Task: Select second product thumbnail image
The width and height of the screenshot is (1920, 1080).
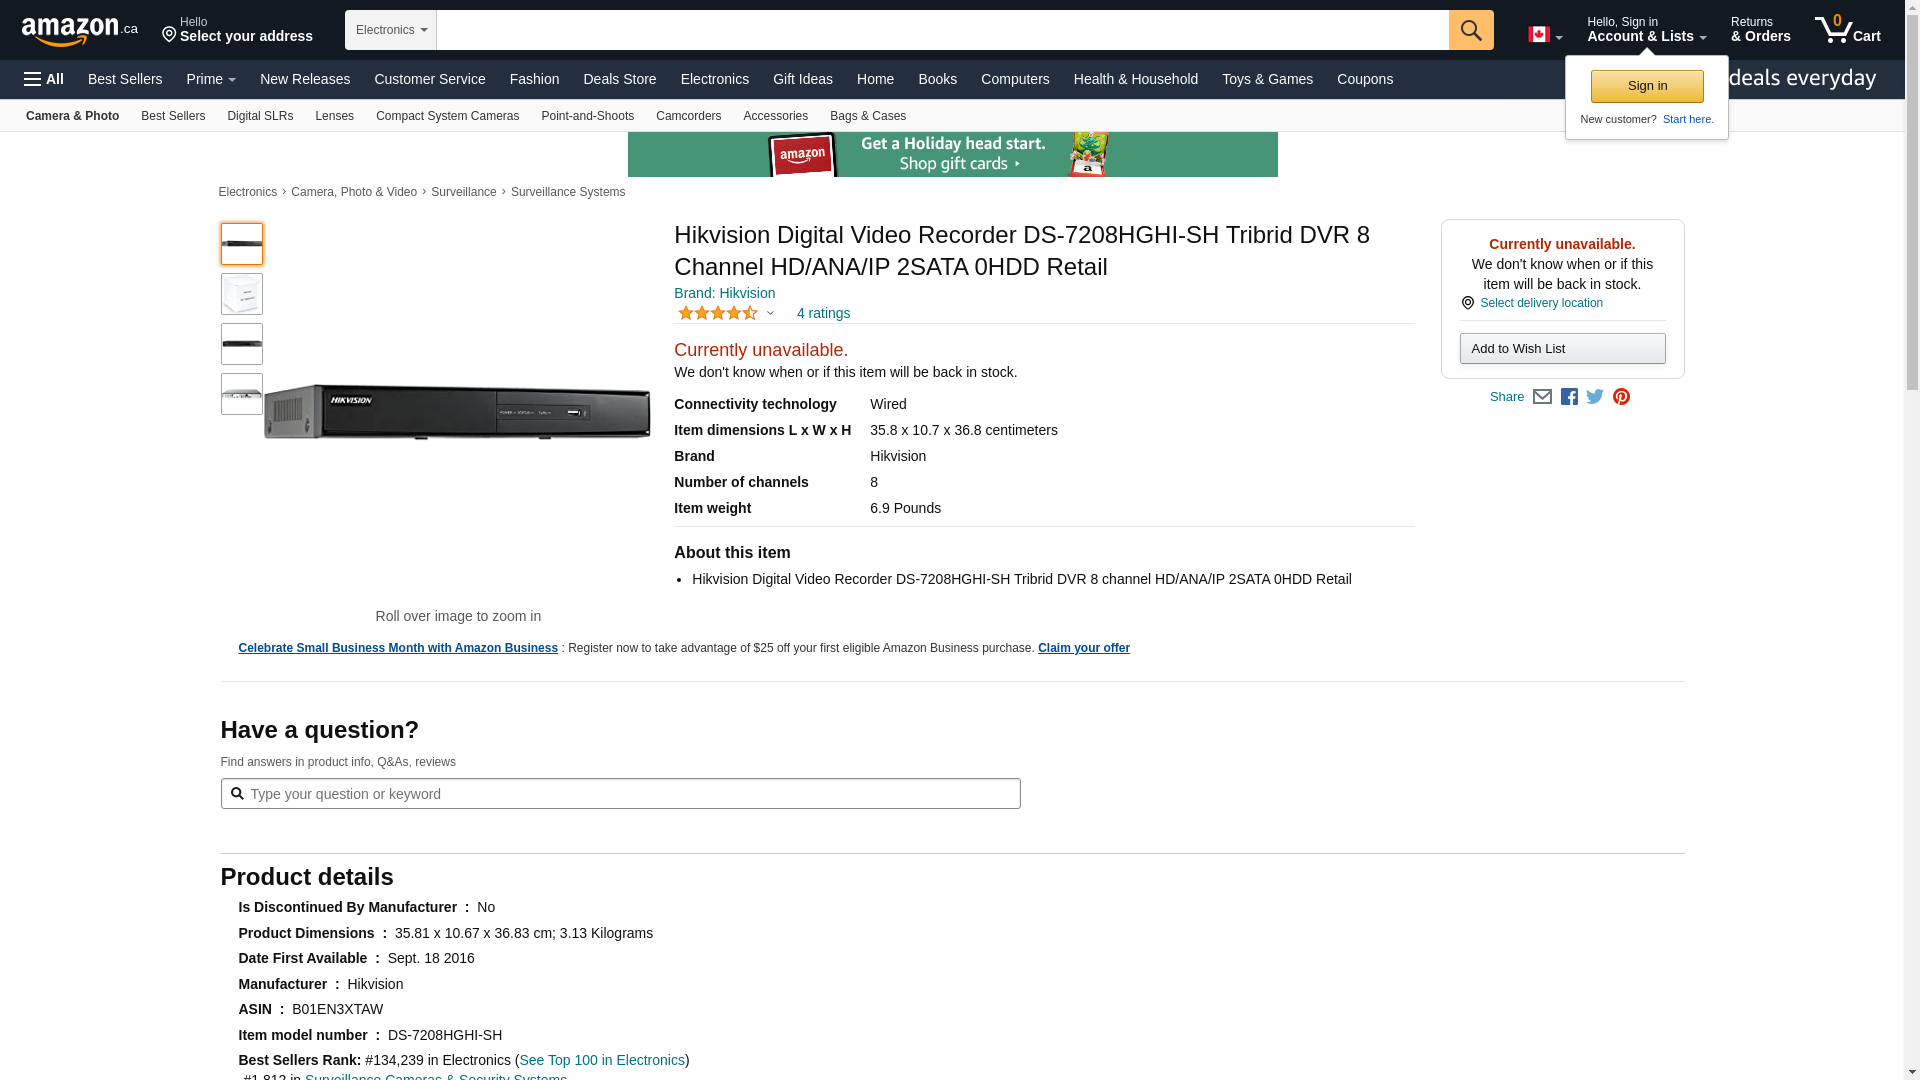Action: [x=242, y=294]
